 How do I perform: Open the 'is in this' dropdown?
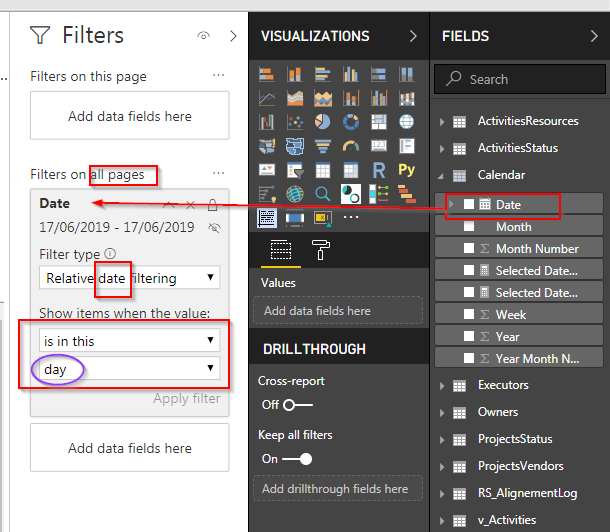[x=130, y=341]
